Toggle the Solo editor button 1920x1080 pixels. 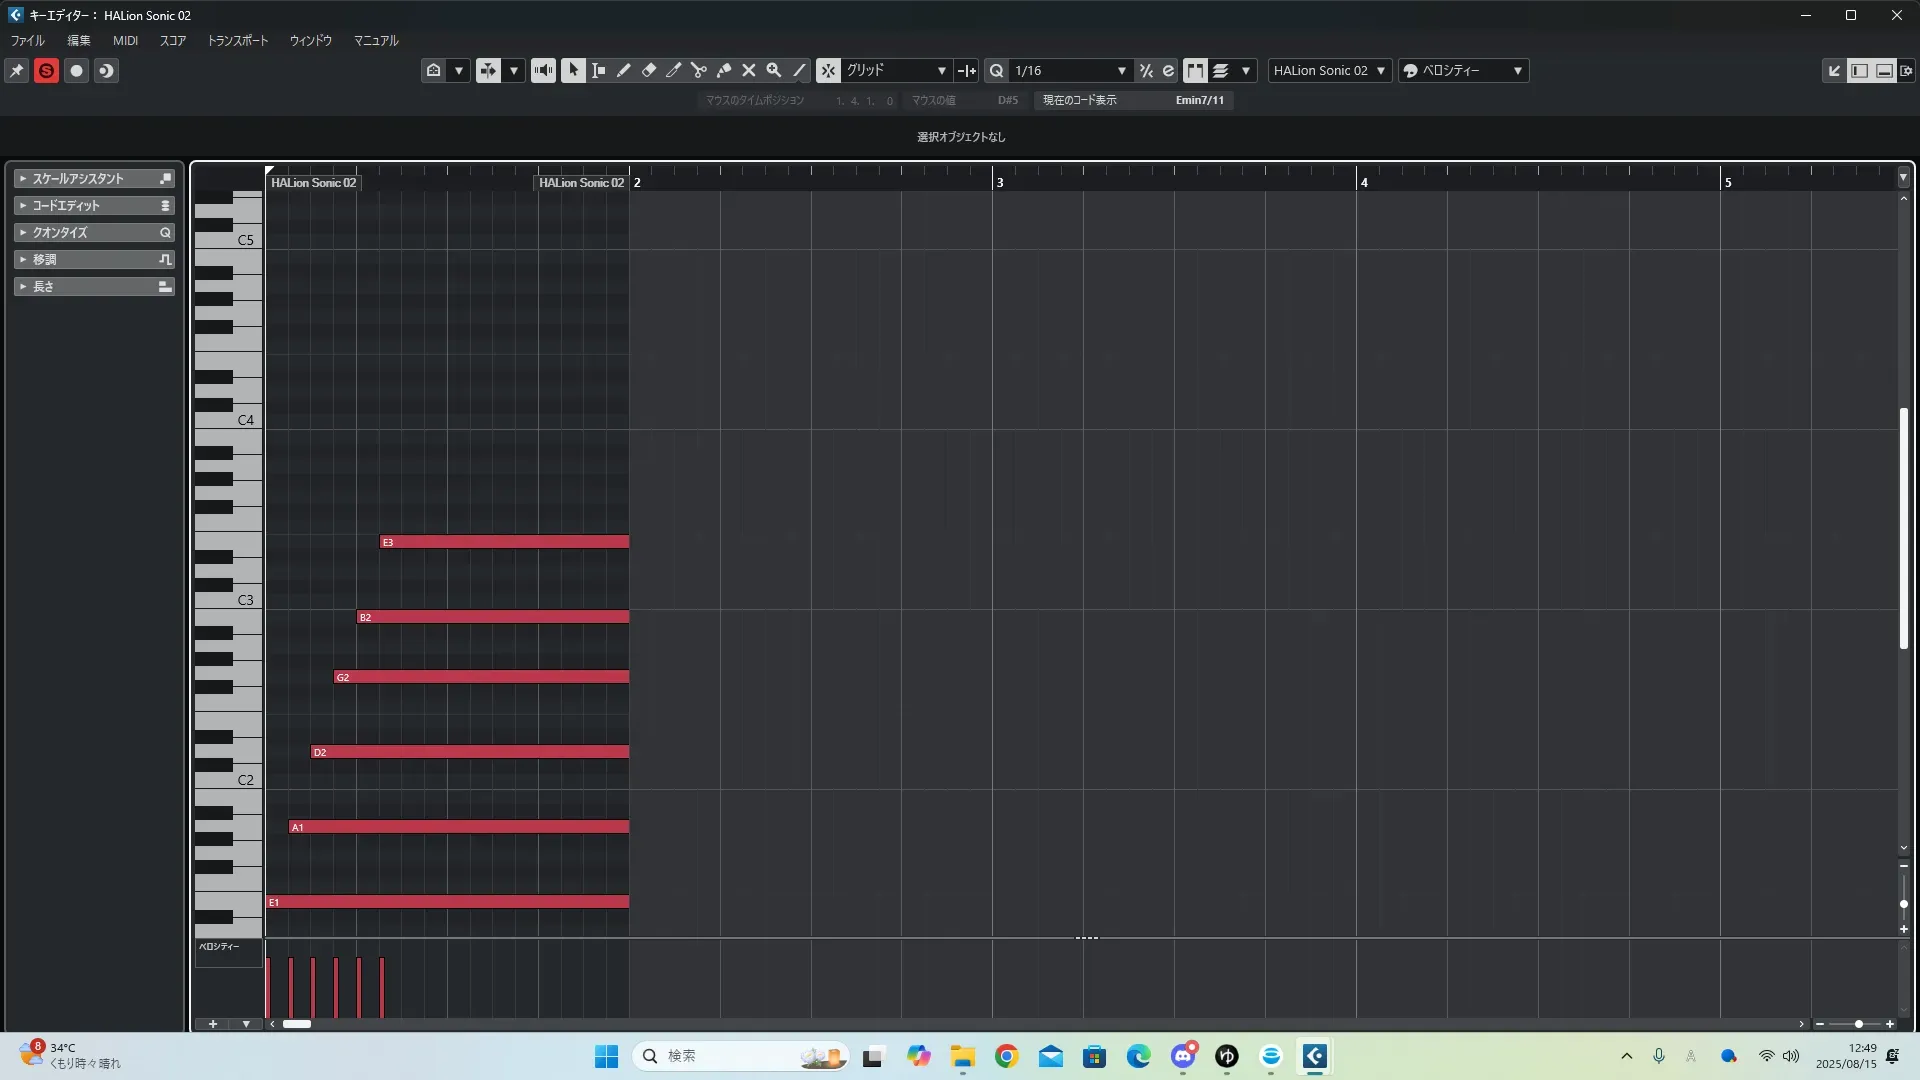pos(46,71)
